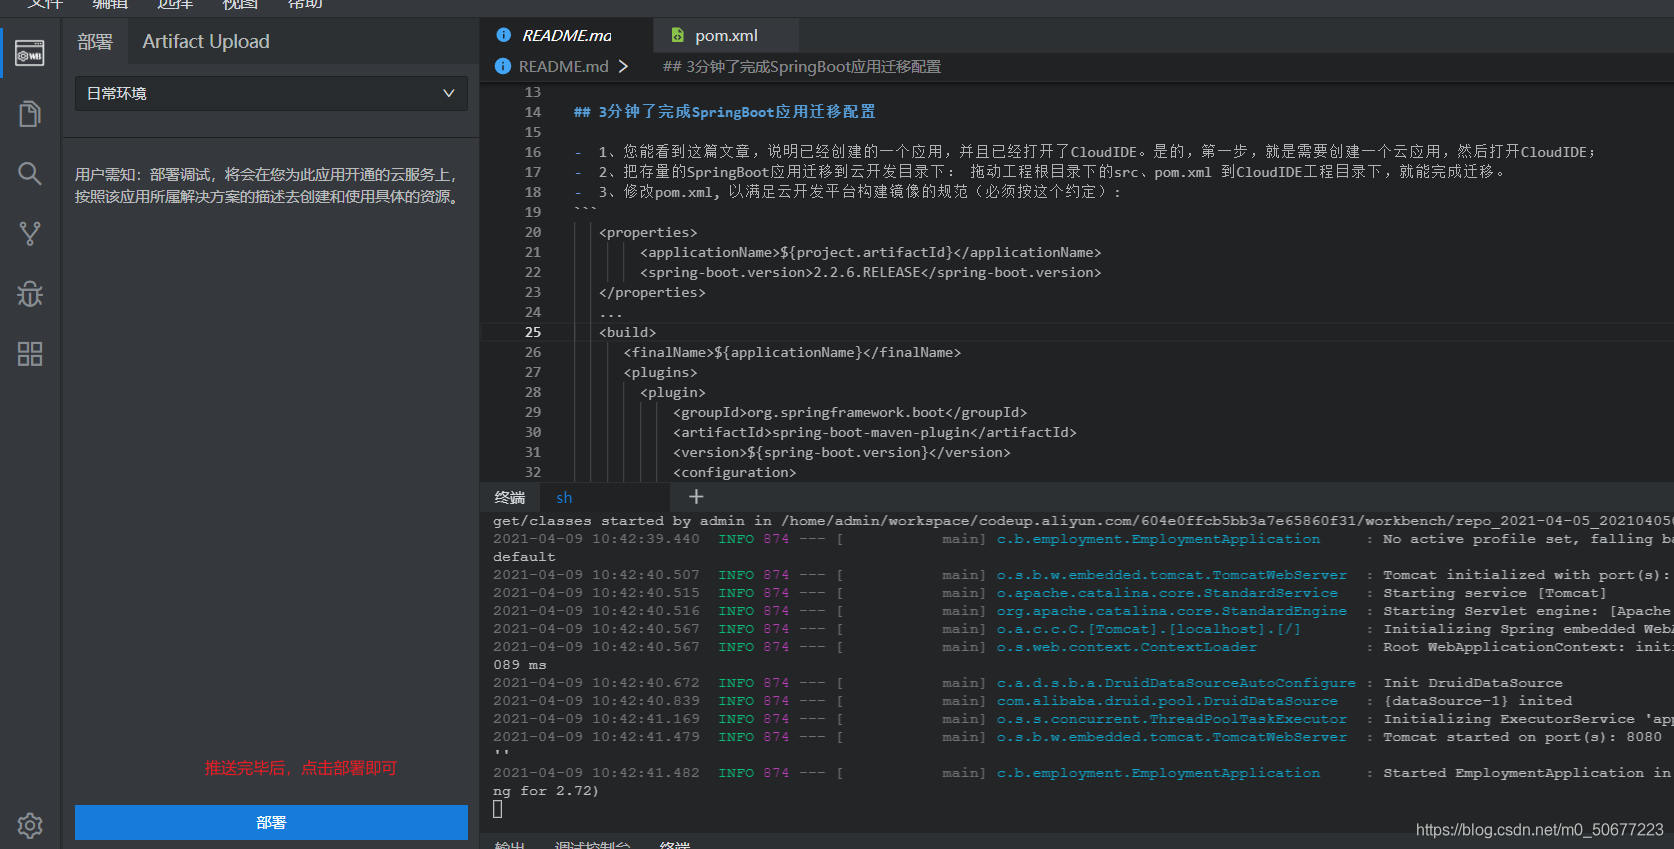Switch to the pom.xml editor tab

point(726,35)
